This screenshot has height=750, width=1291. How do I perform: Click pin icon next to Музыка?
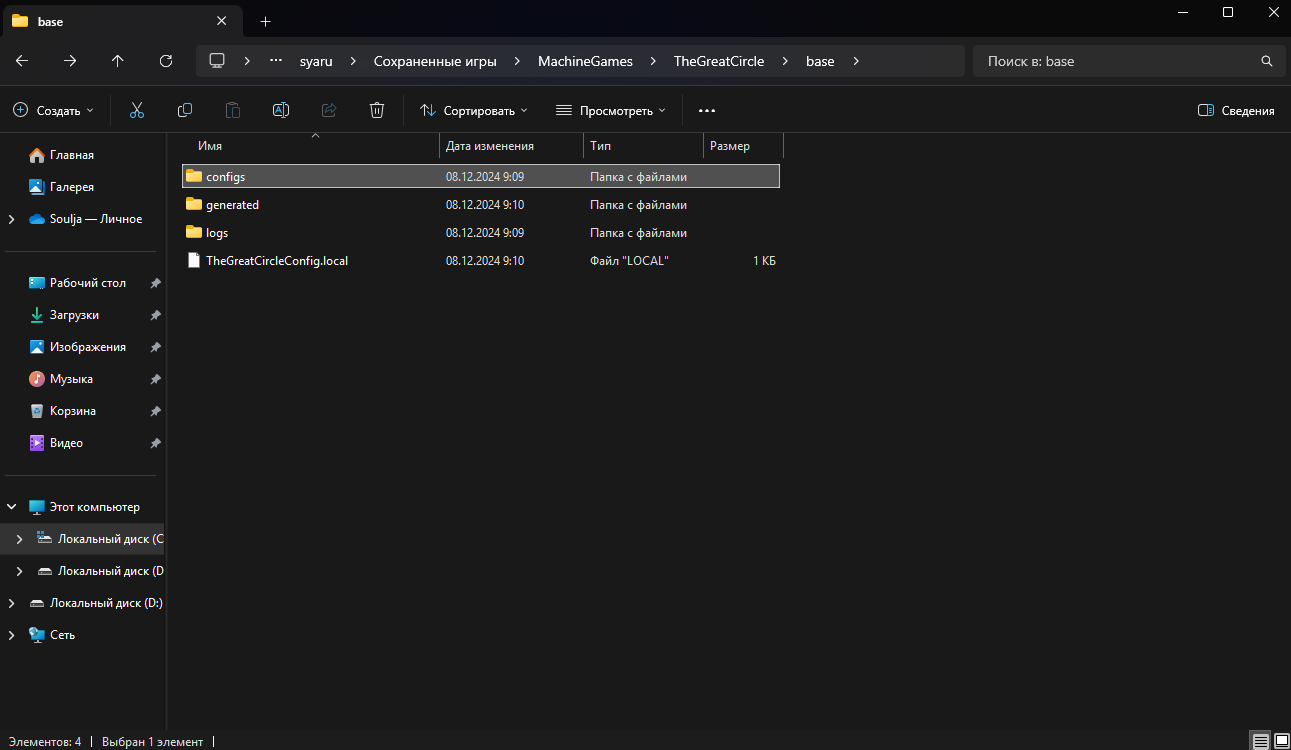(x=155, y=379)
